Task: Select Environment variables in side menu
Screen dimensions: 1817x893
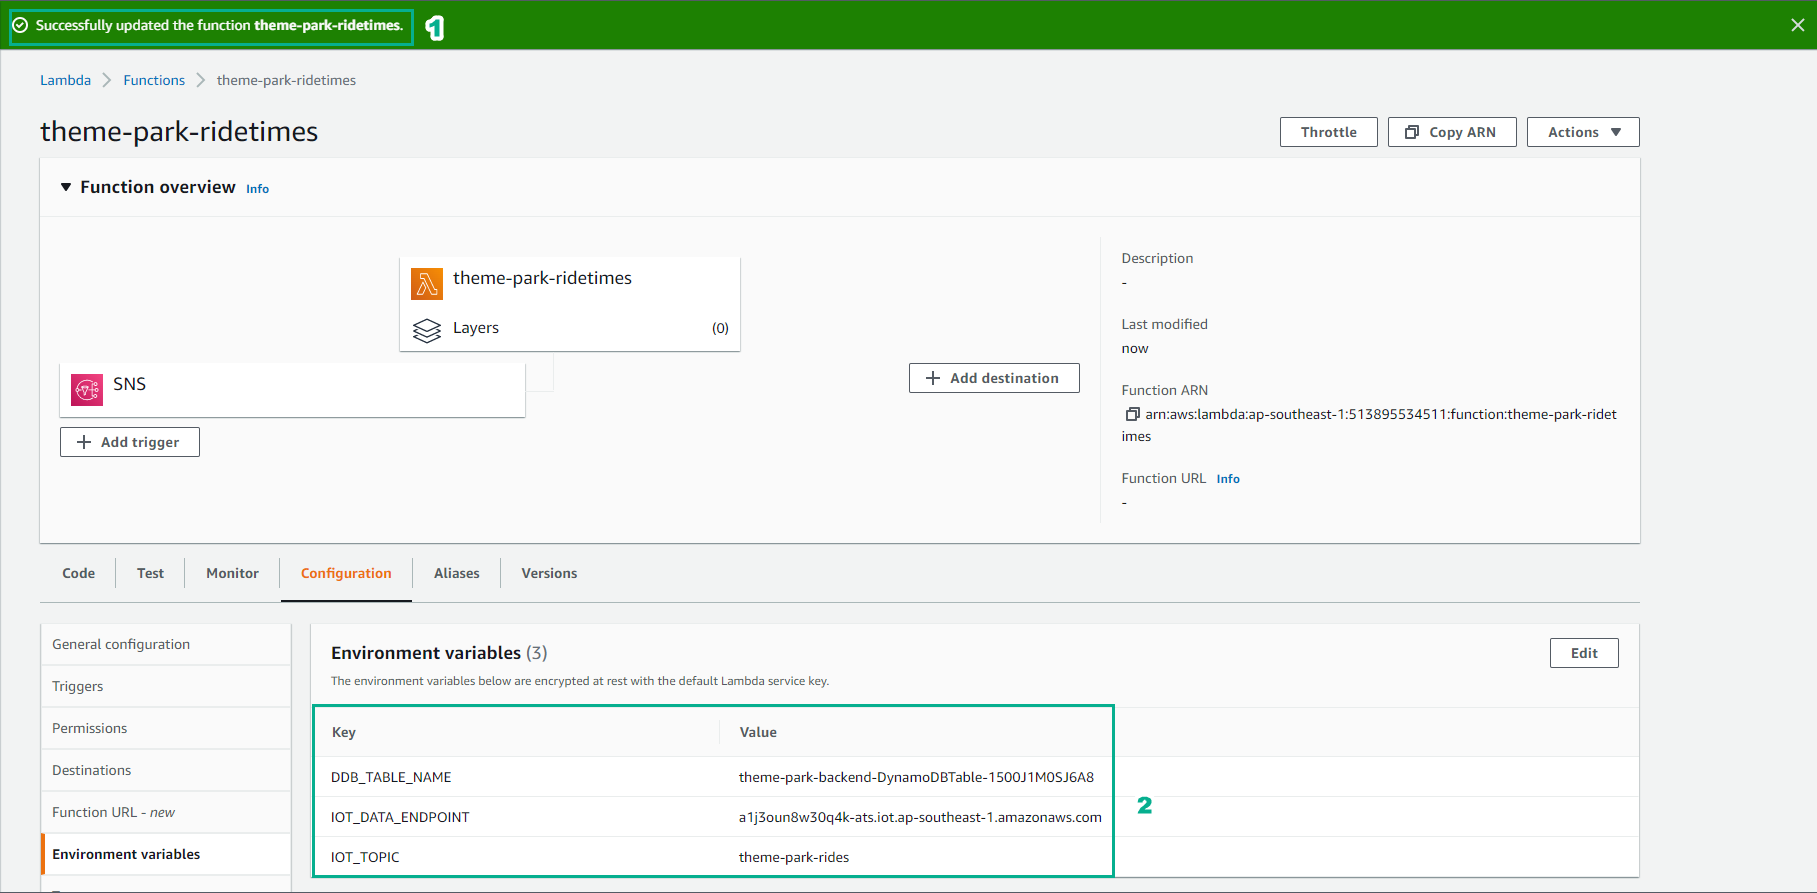Action: [166, 854]
